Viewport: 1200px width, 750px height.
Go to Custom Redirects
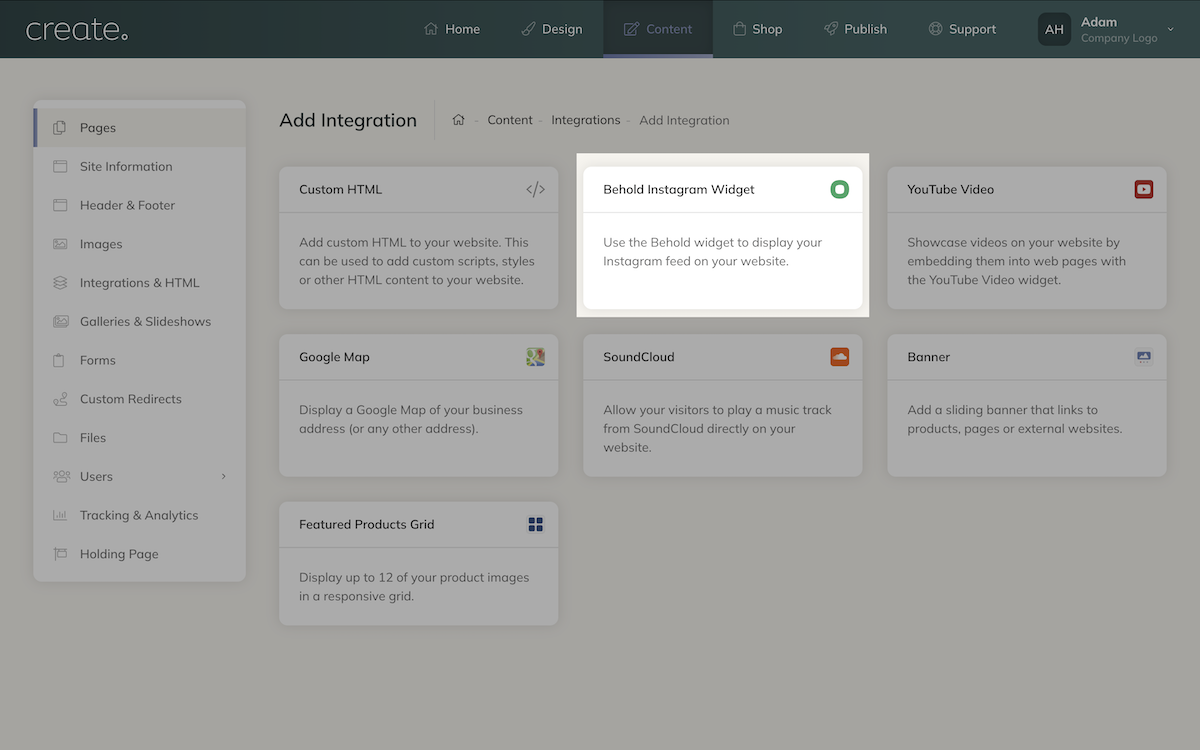140,399
